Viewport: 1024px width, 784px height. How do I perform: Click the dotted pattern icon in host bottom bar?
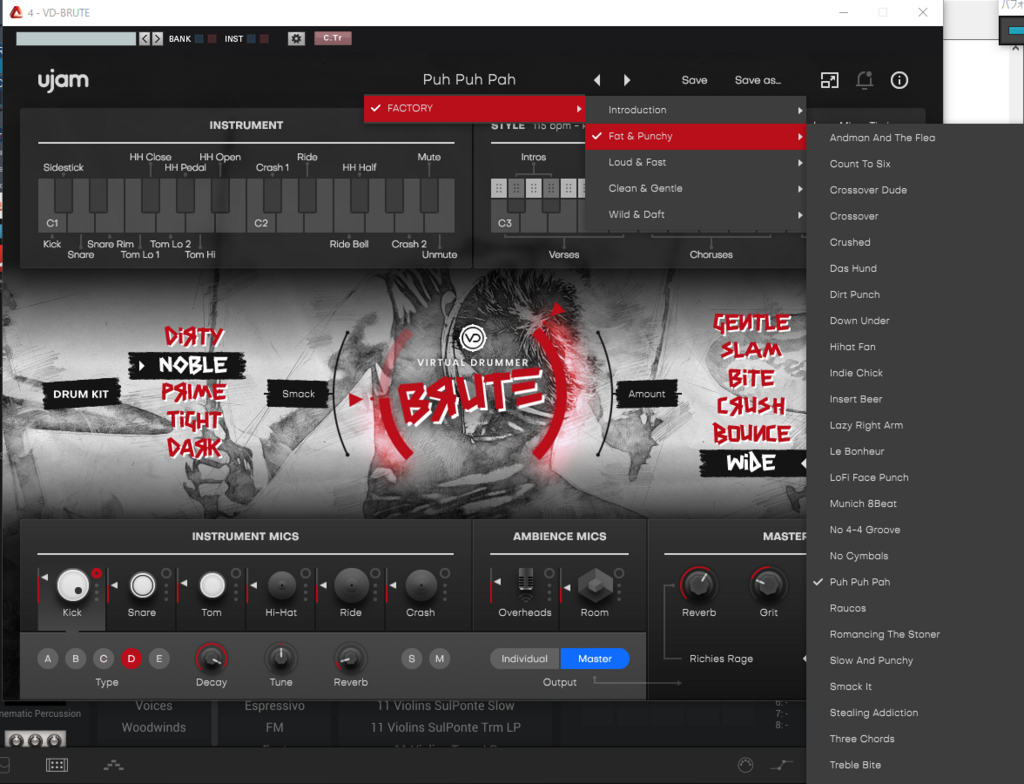pyautogui.click(x=114, y=765)
